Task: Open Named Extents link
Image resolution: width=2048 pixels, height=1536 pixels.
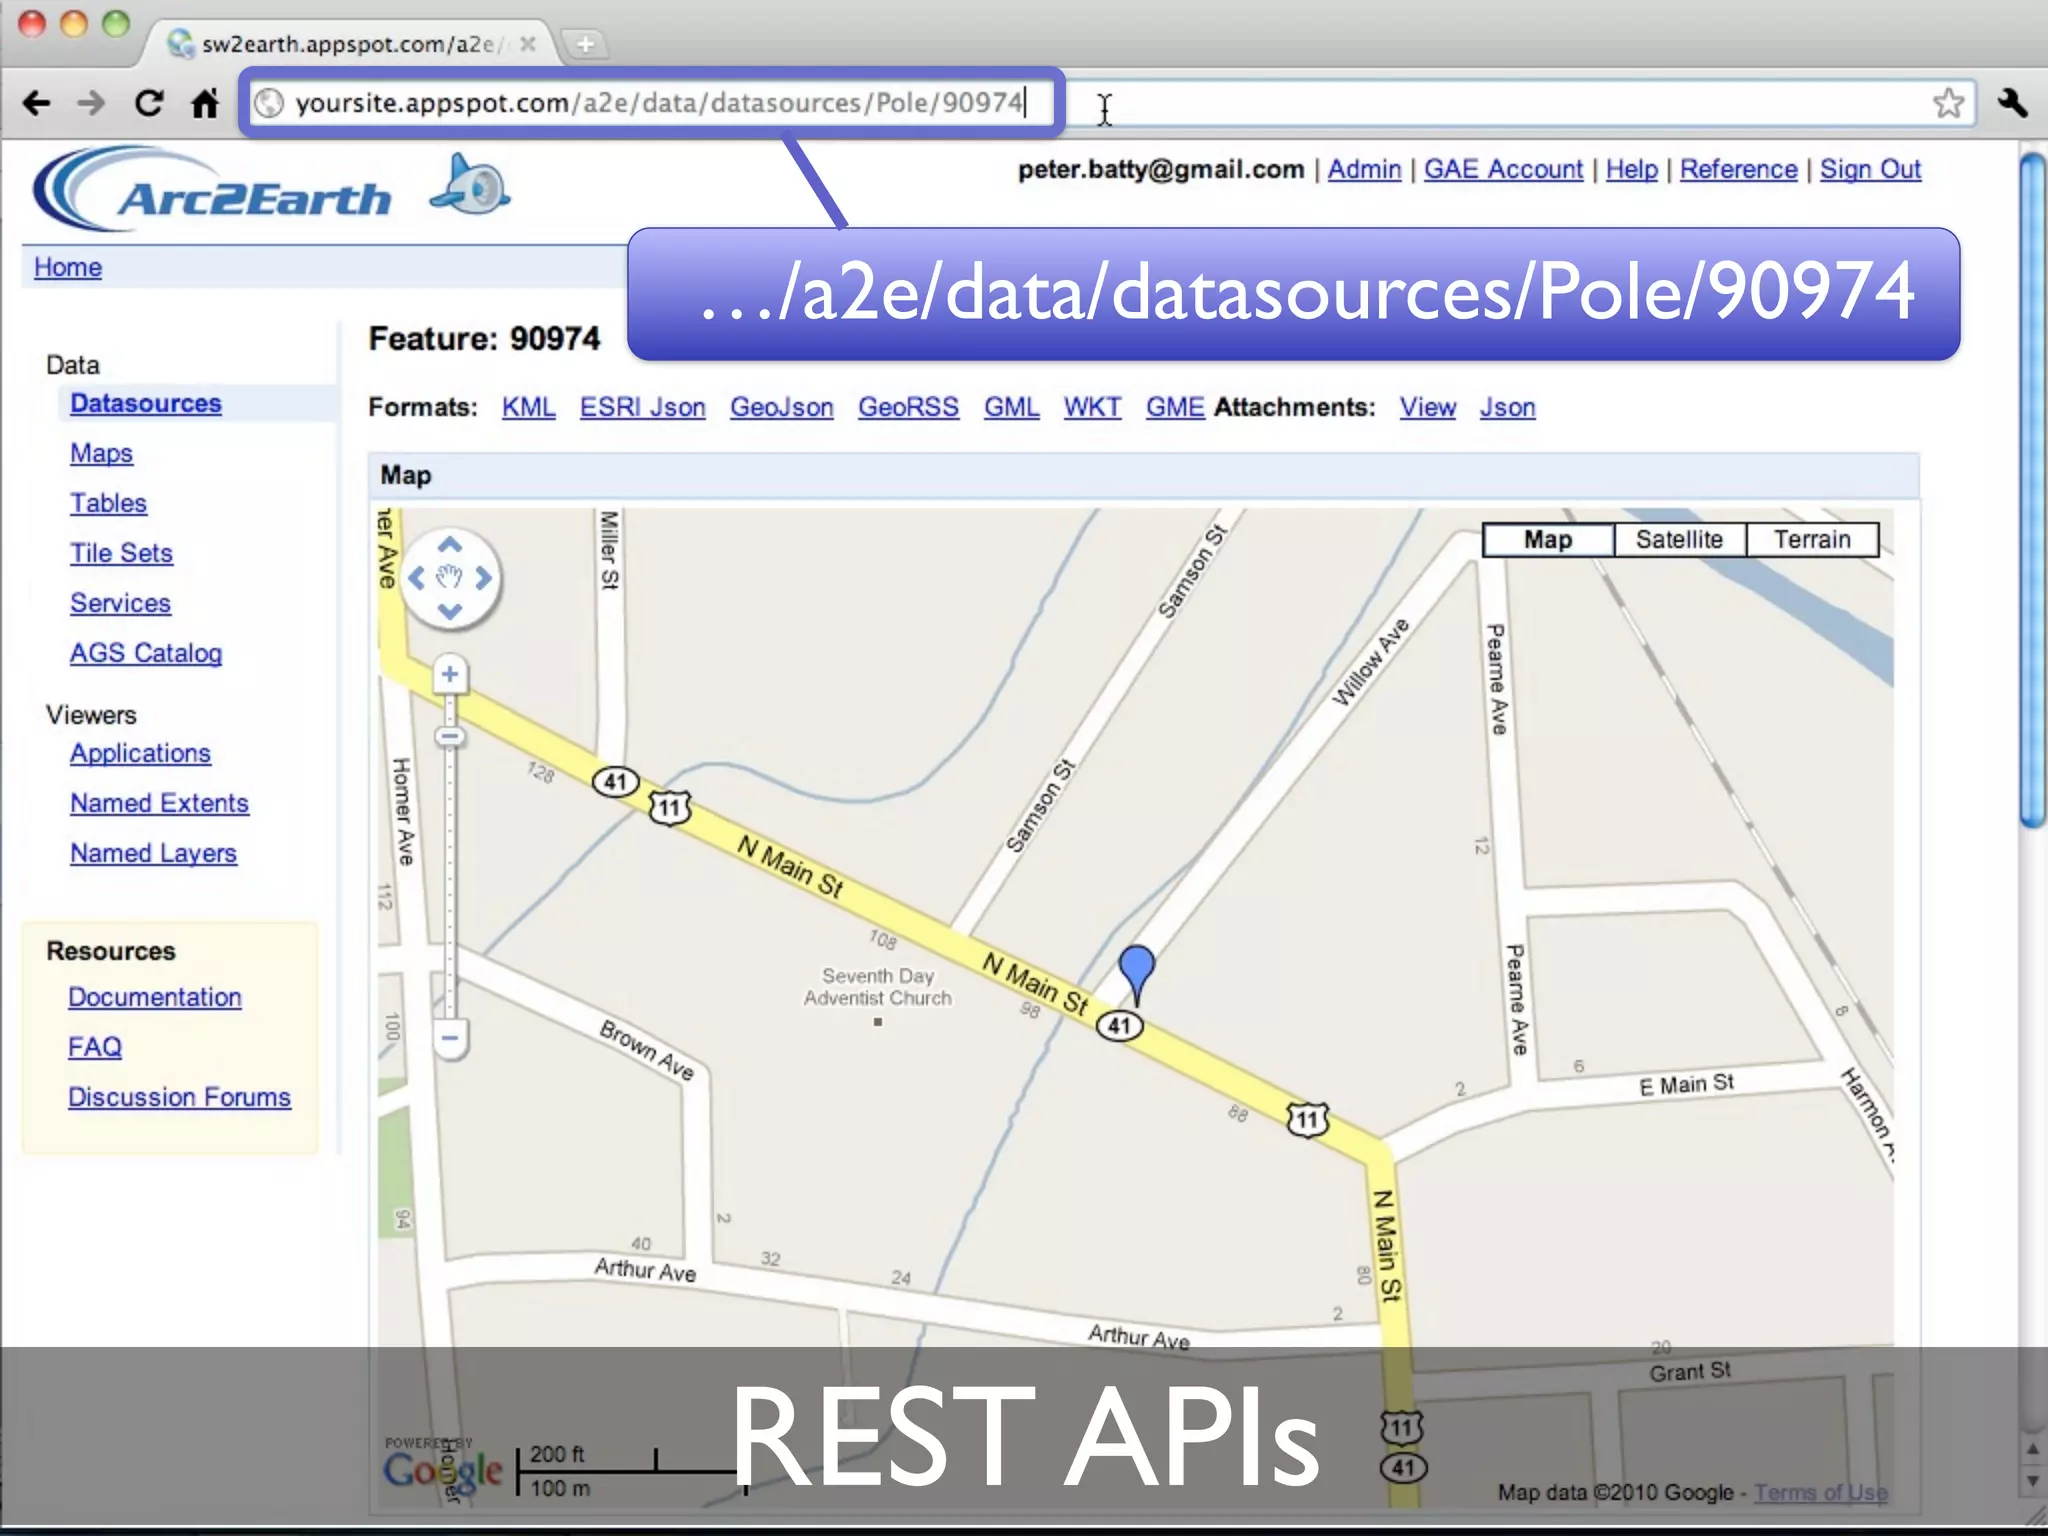Action: click(159, 803)
